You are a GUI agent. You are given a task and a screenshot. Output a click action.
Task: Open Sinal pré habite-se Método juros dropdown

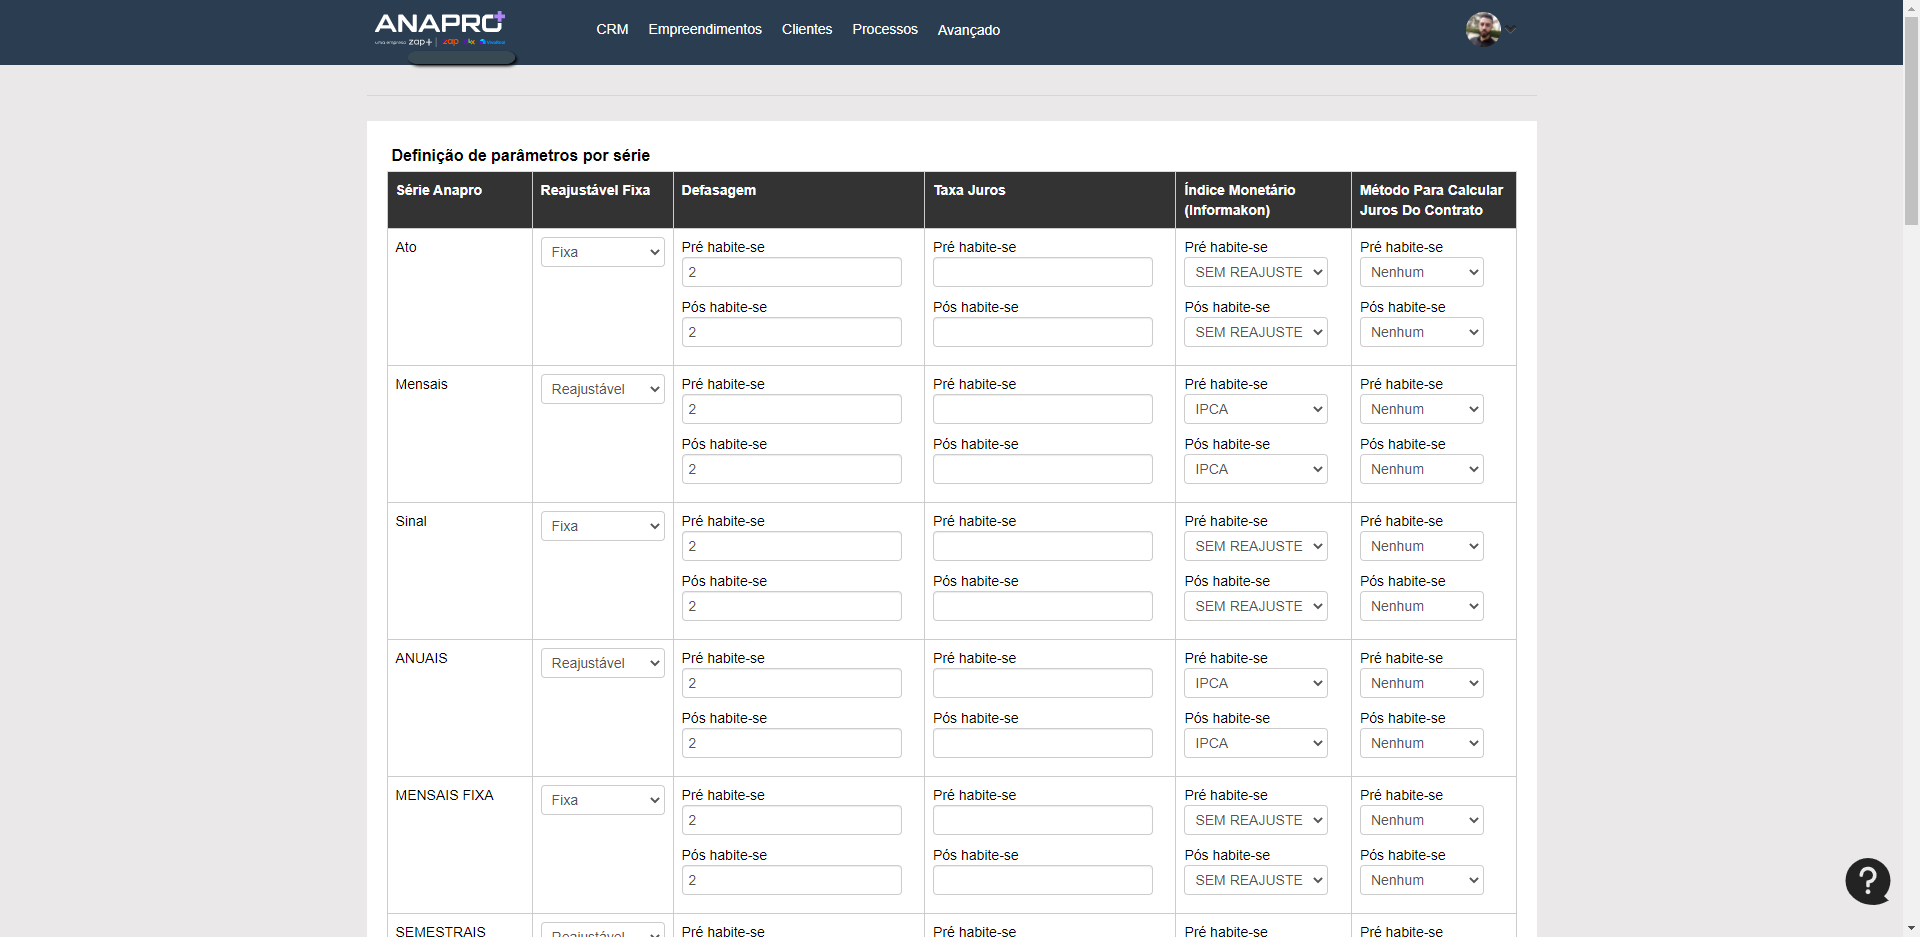[1421, 546]
